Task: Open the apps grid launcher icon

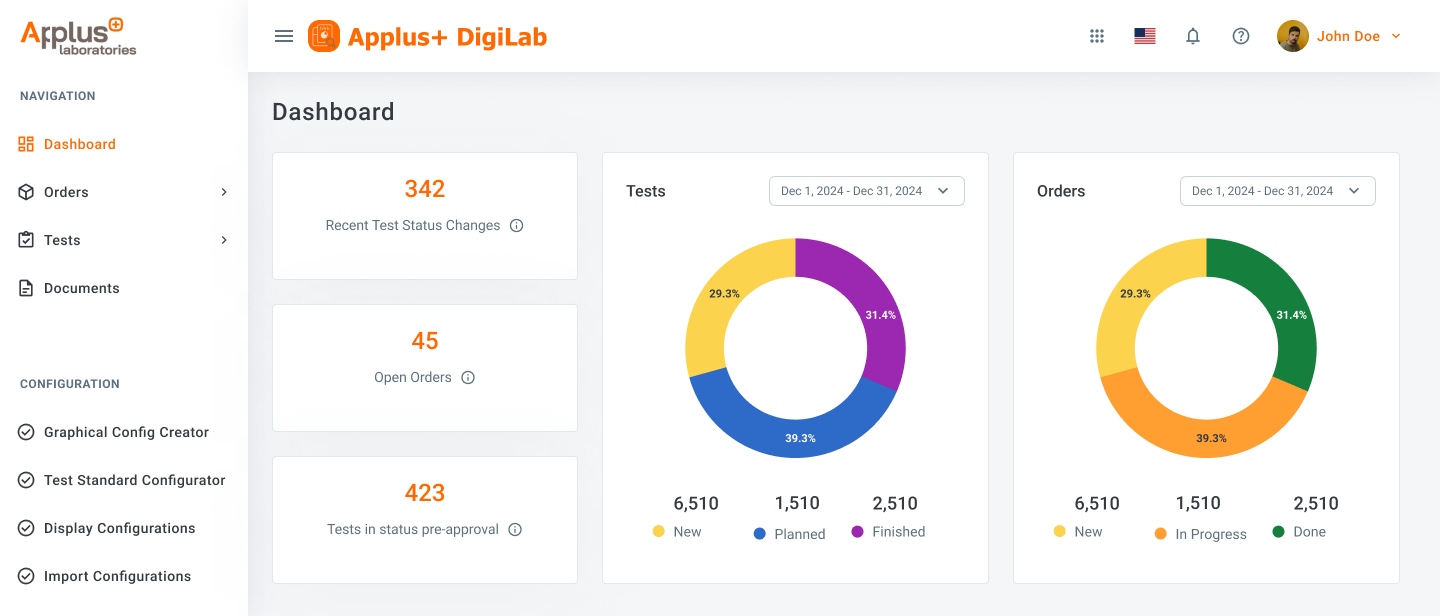Action: [1097, 36]
